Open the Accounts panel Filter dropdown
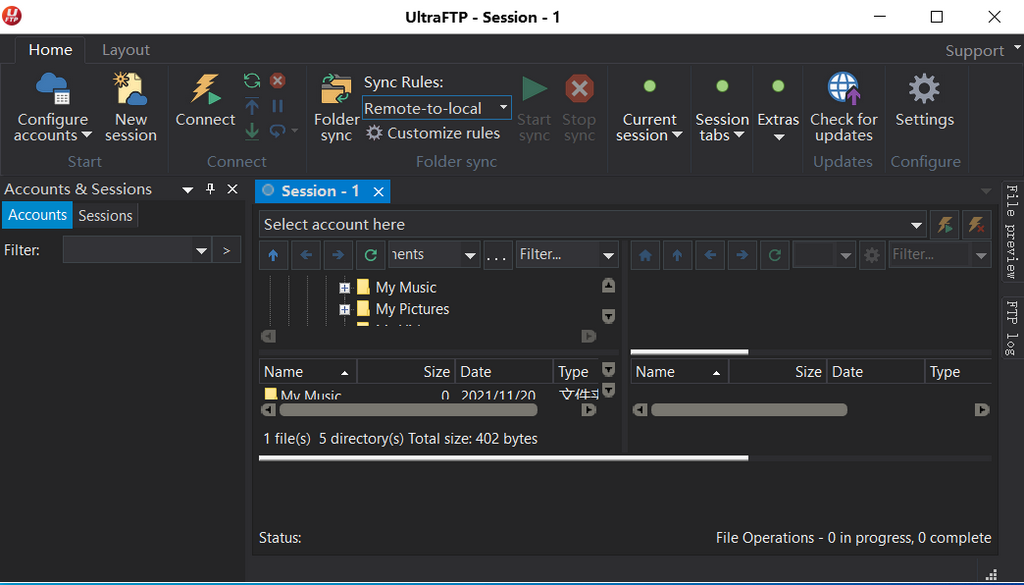This screenshot has height=585, width=1024. tap(201, 251)
